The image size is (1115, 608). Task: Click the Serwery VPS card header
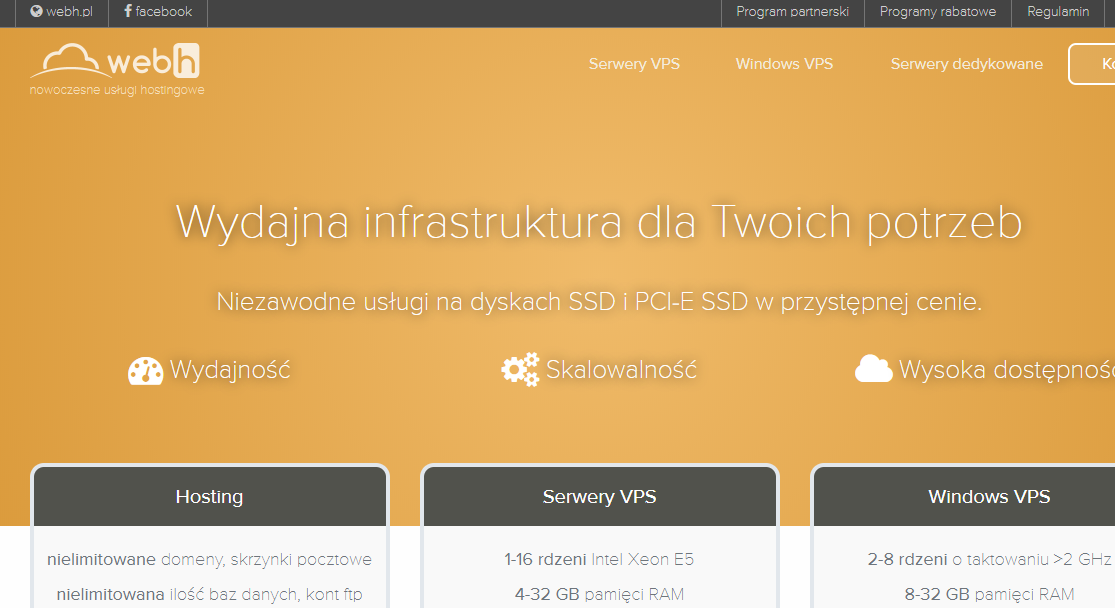click(x=599, y=497)
